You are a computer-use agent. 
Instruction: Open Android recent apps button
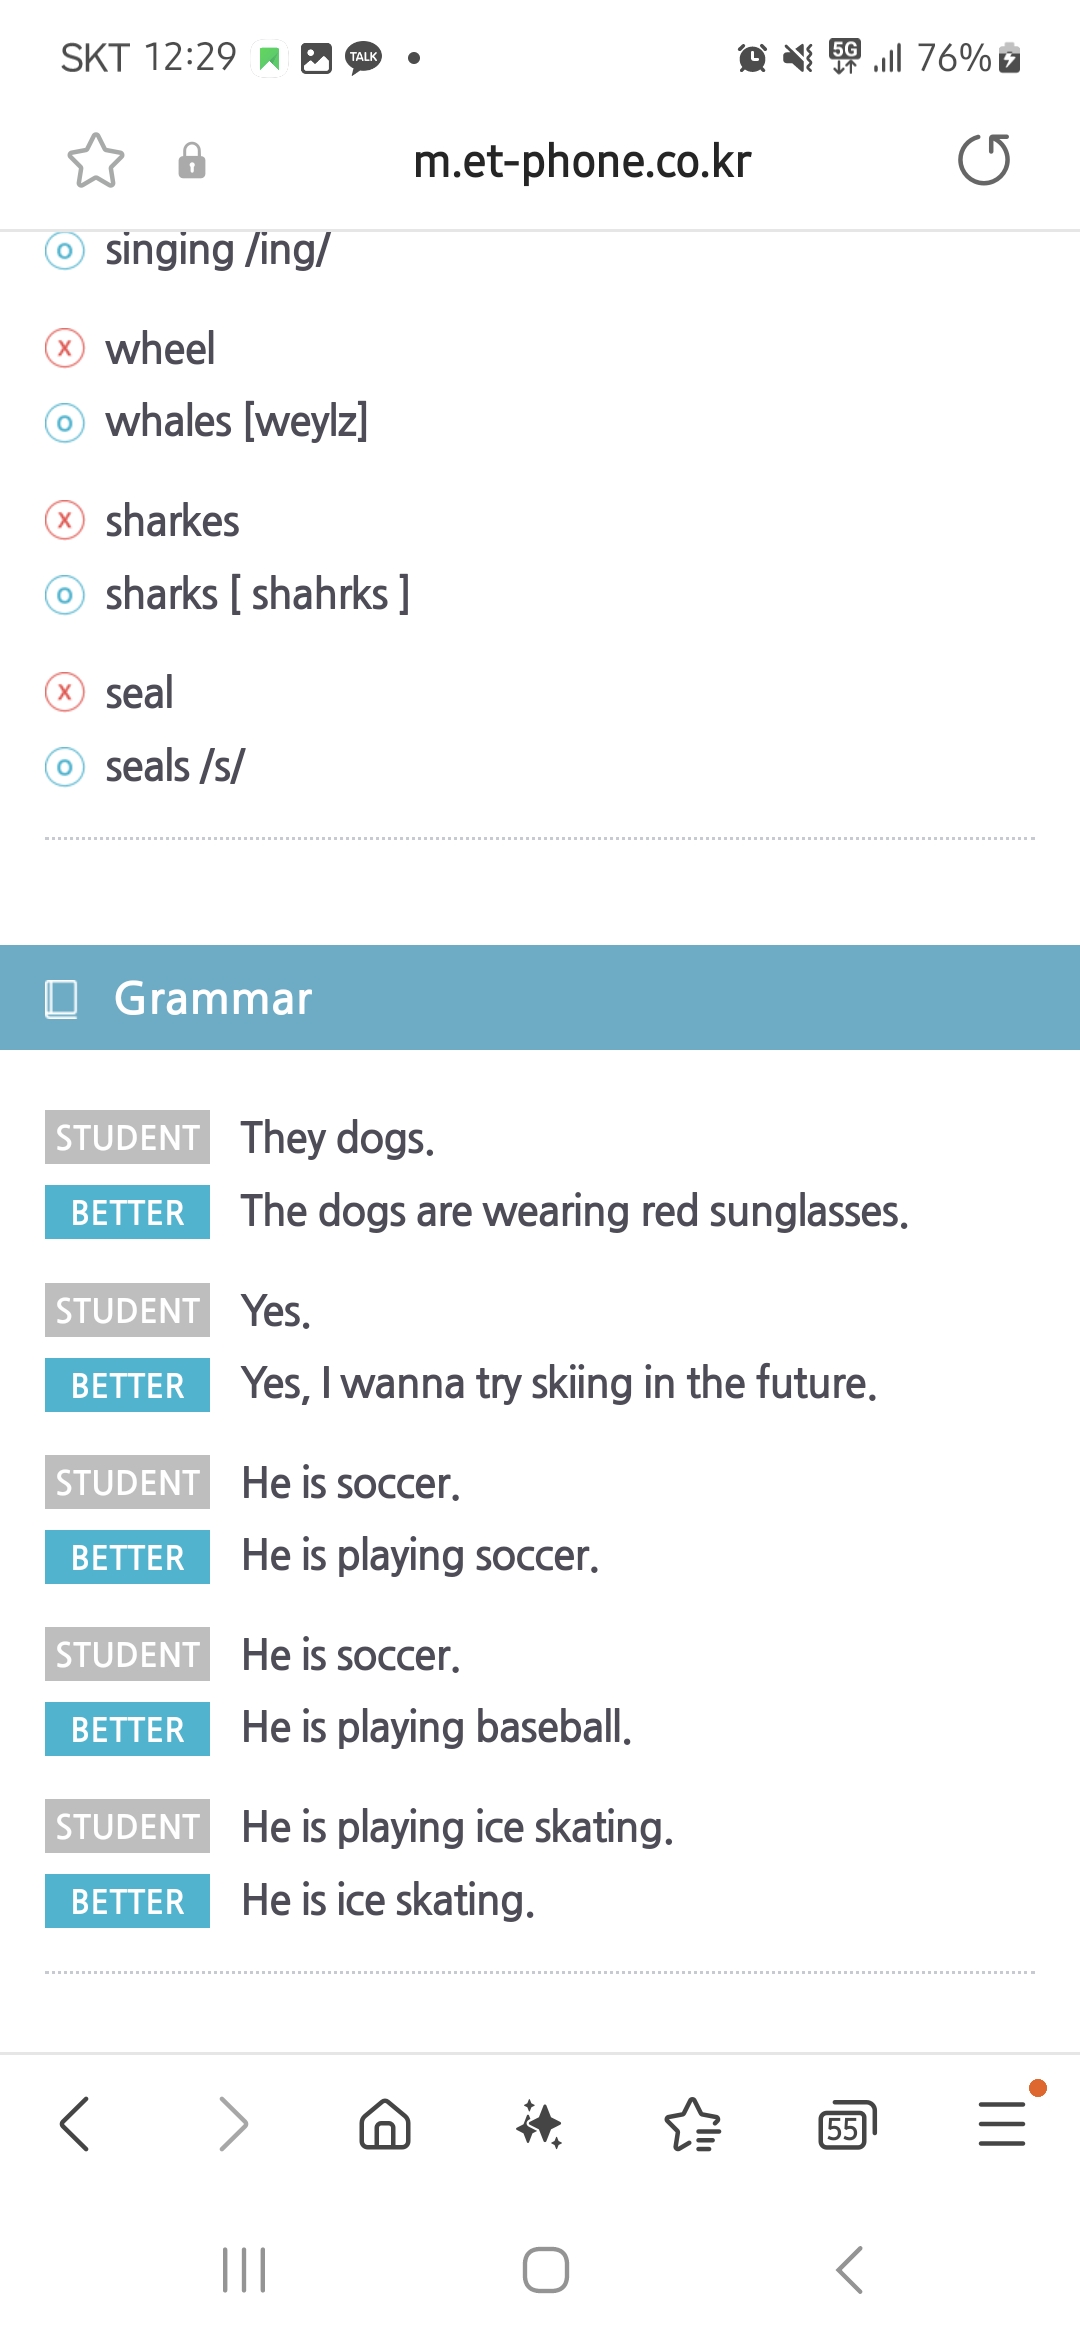click(244, 2270)
